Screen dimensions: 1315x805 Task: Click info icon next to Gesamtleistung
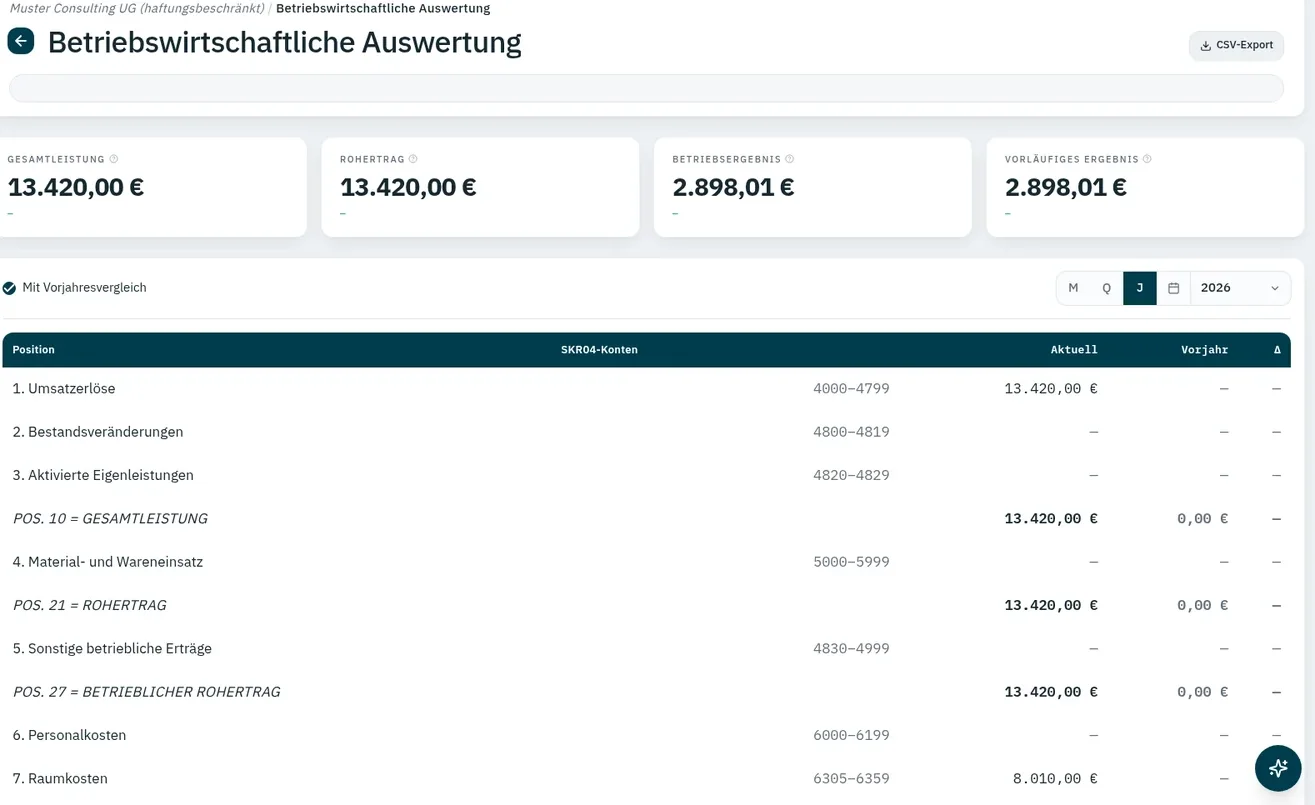click(114, 159)
